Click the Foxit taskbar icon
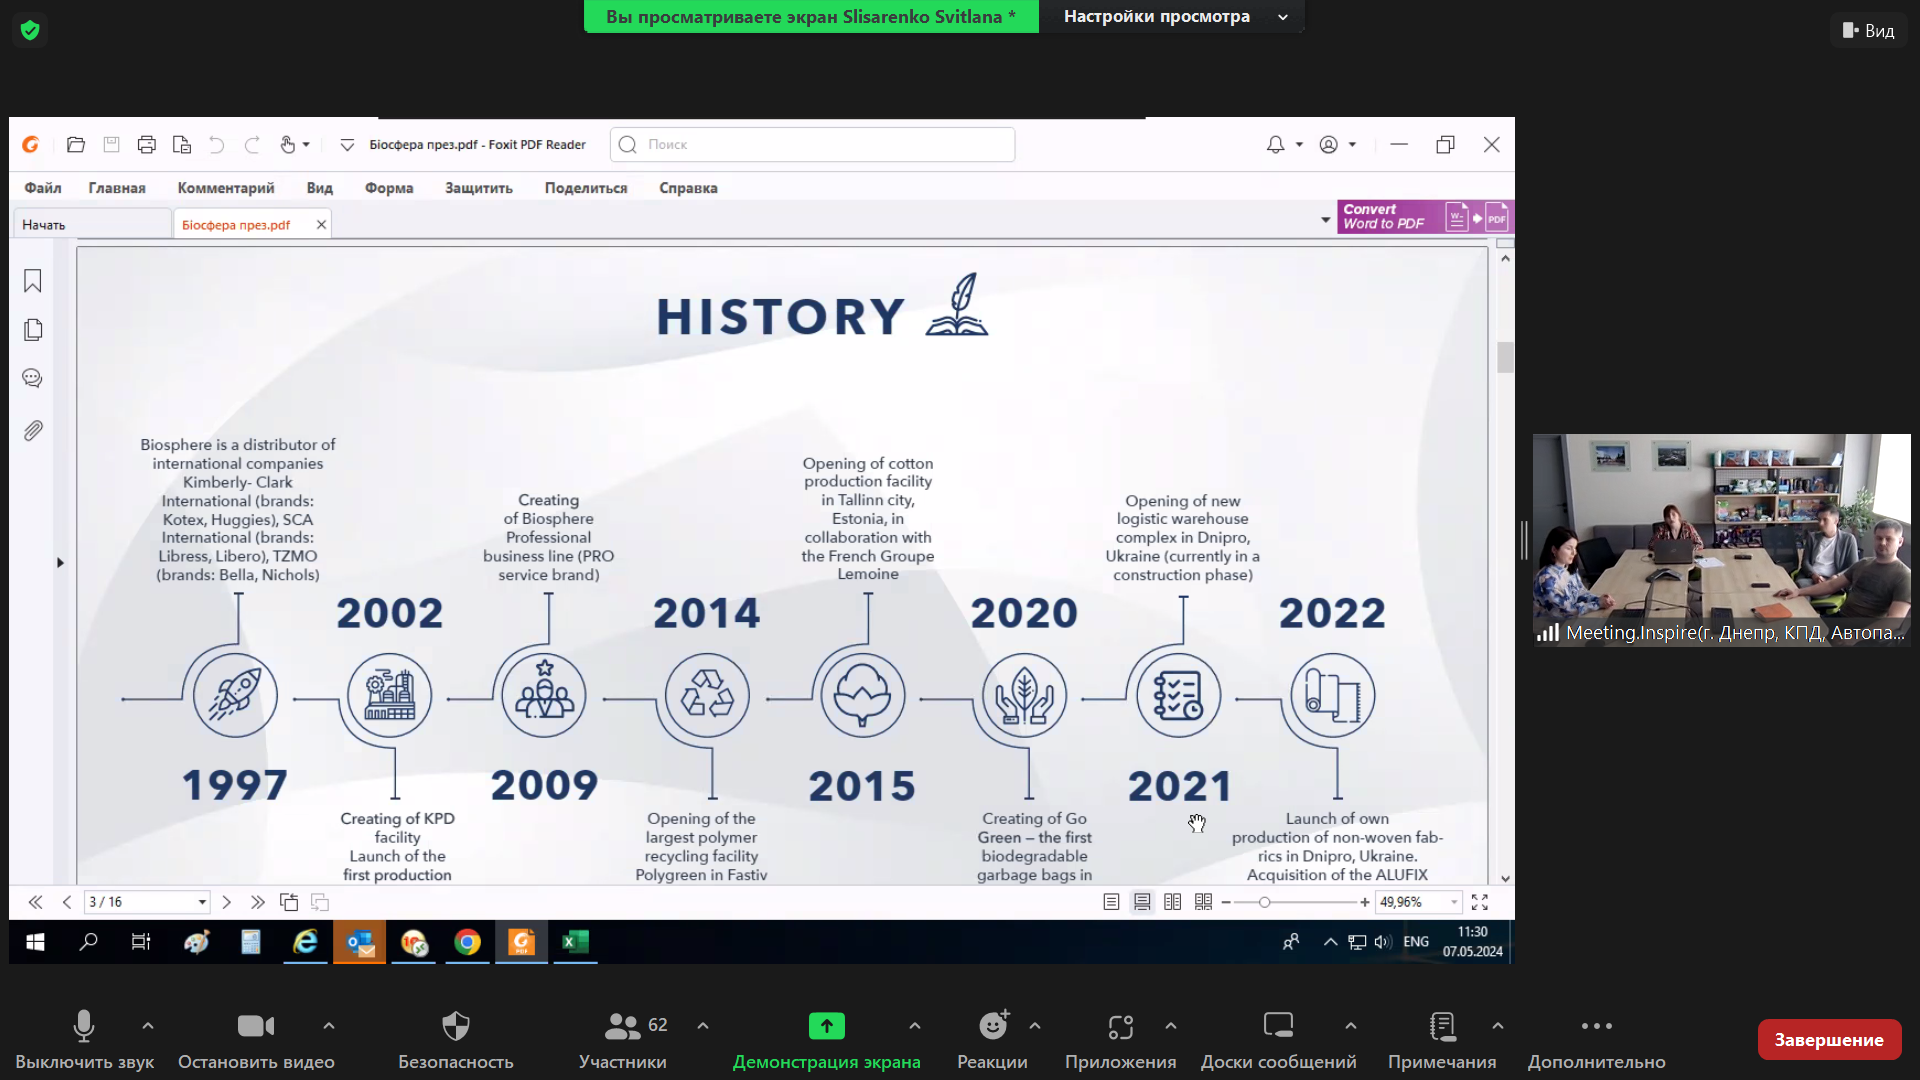The width and height of the screenshot is (1920, 1080). tap(521, 942)
